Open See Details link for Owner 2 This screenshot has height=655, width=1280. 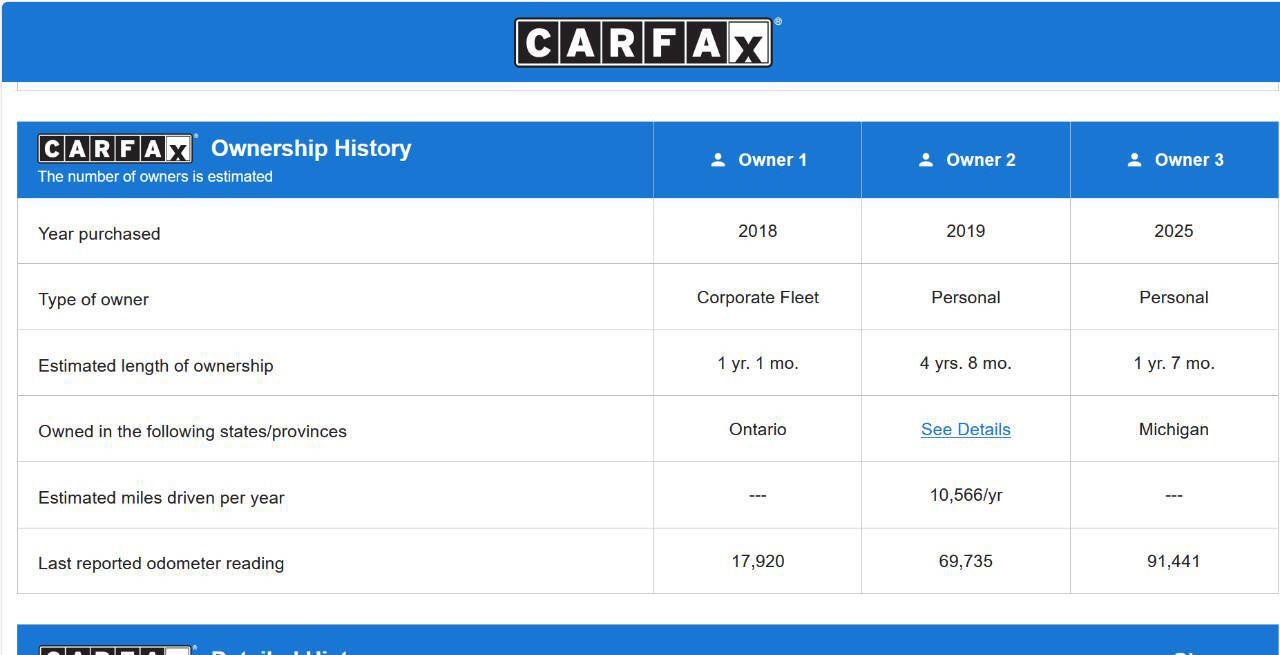[966, 429]
